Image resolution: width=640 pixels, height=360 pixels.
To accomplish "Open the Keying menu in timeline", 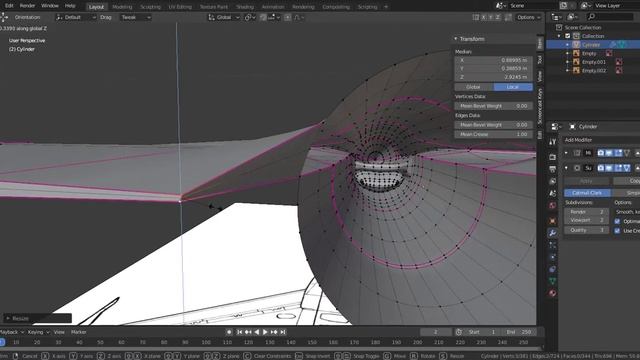I will tap(38, 332).
